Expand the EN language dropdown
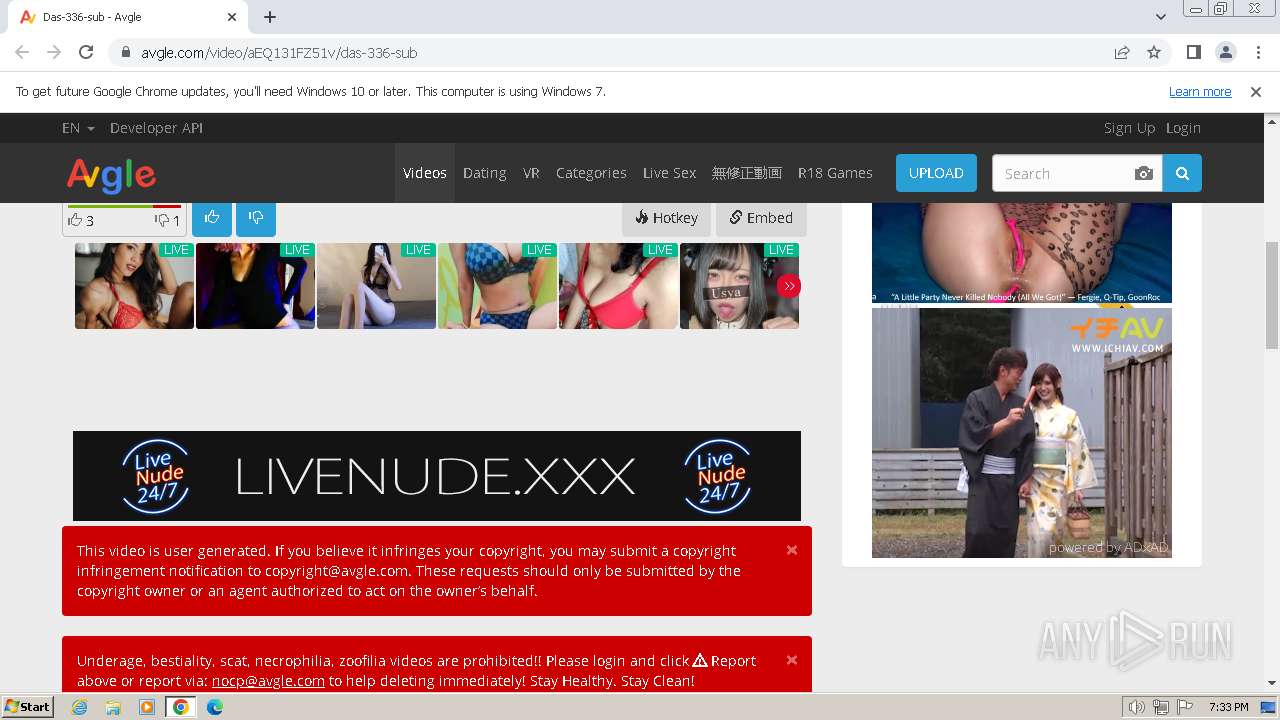The image size is (1280, 720). [x=78, y=128]
